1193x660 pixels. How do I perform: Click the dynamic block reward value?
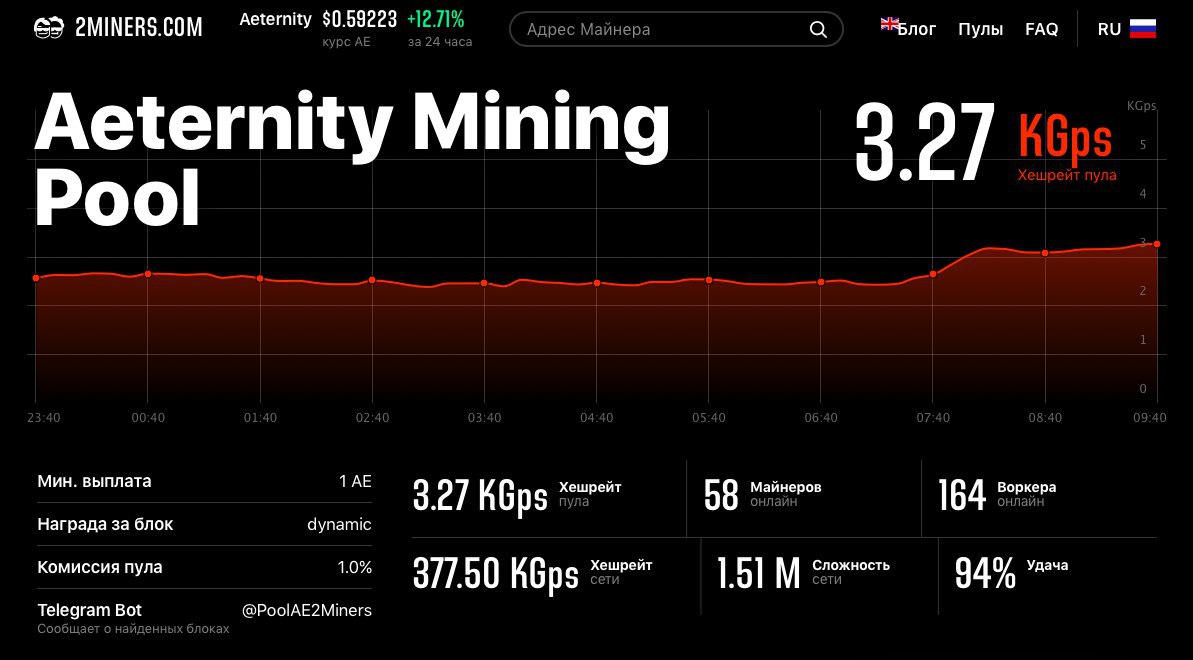339,524
